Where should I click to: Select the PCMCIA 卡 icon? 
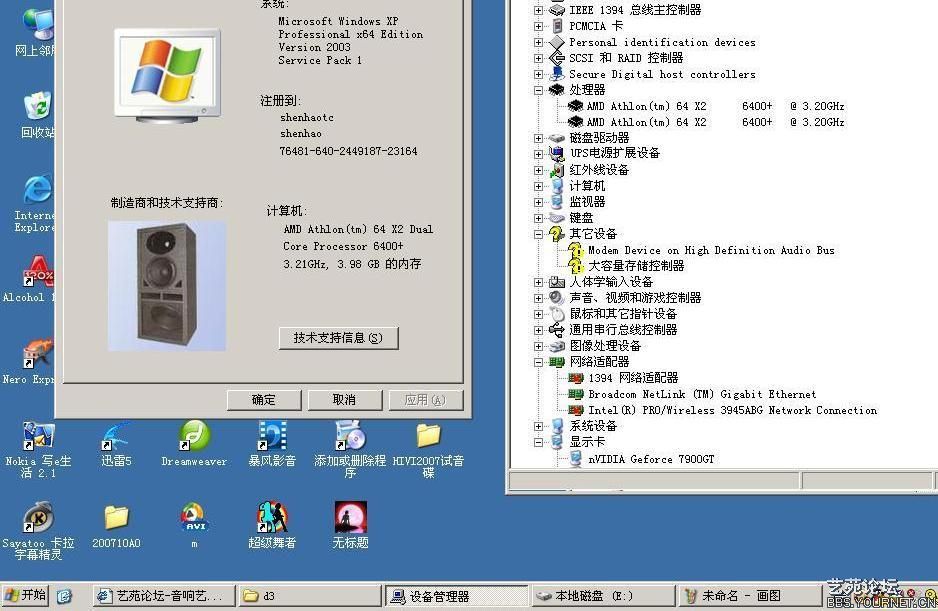pyautogui.click(x=557, y=26)
